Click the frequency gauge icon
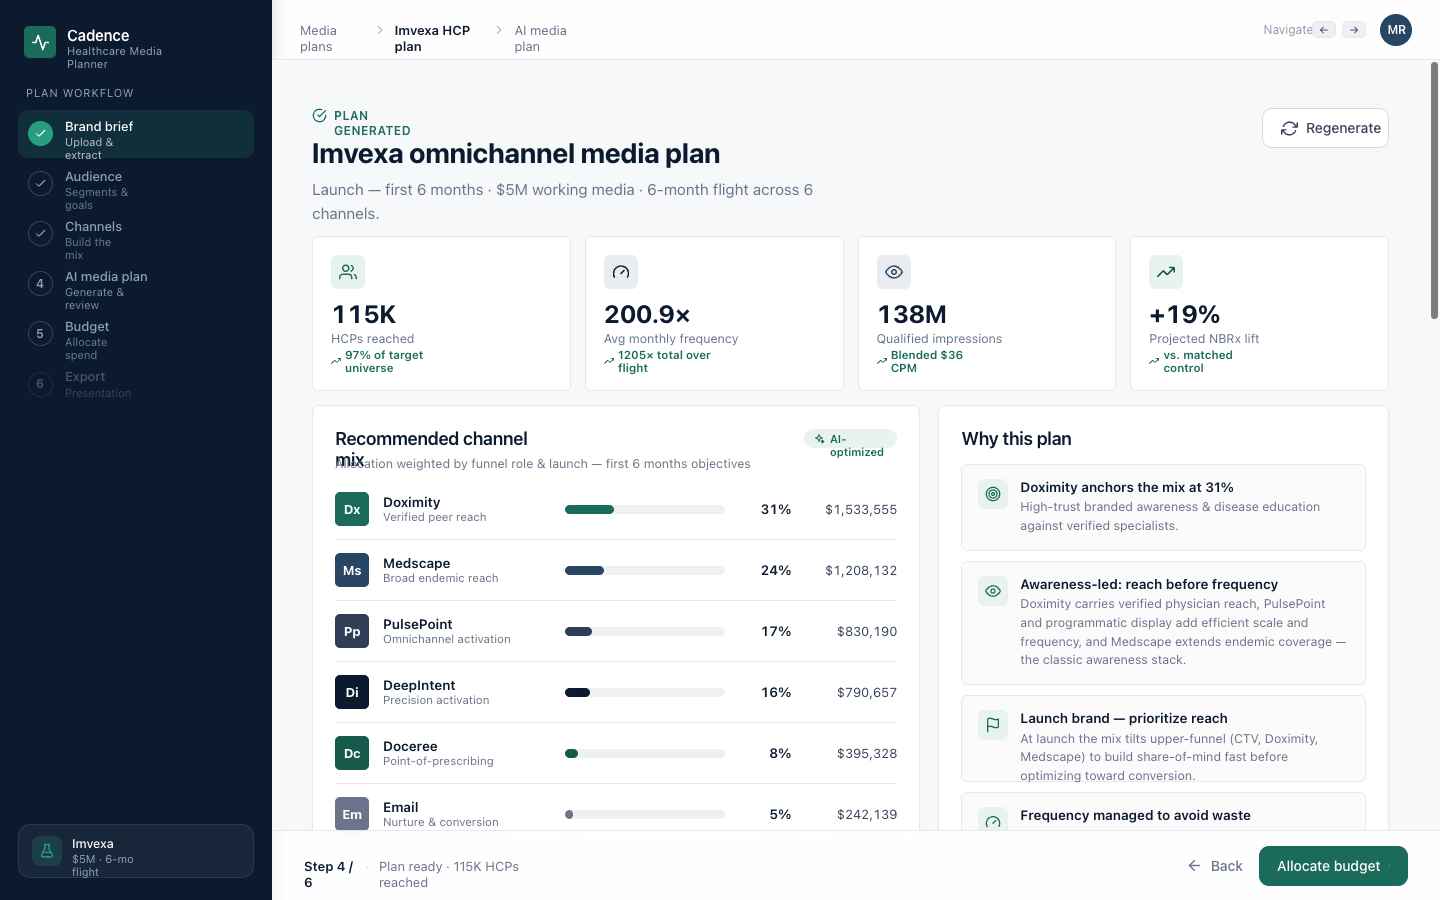Screen dimensions: 1440x900 pyautogui.click(x=621, y=272)
